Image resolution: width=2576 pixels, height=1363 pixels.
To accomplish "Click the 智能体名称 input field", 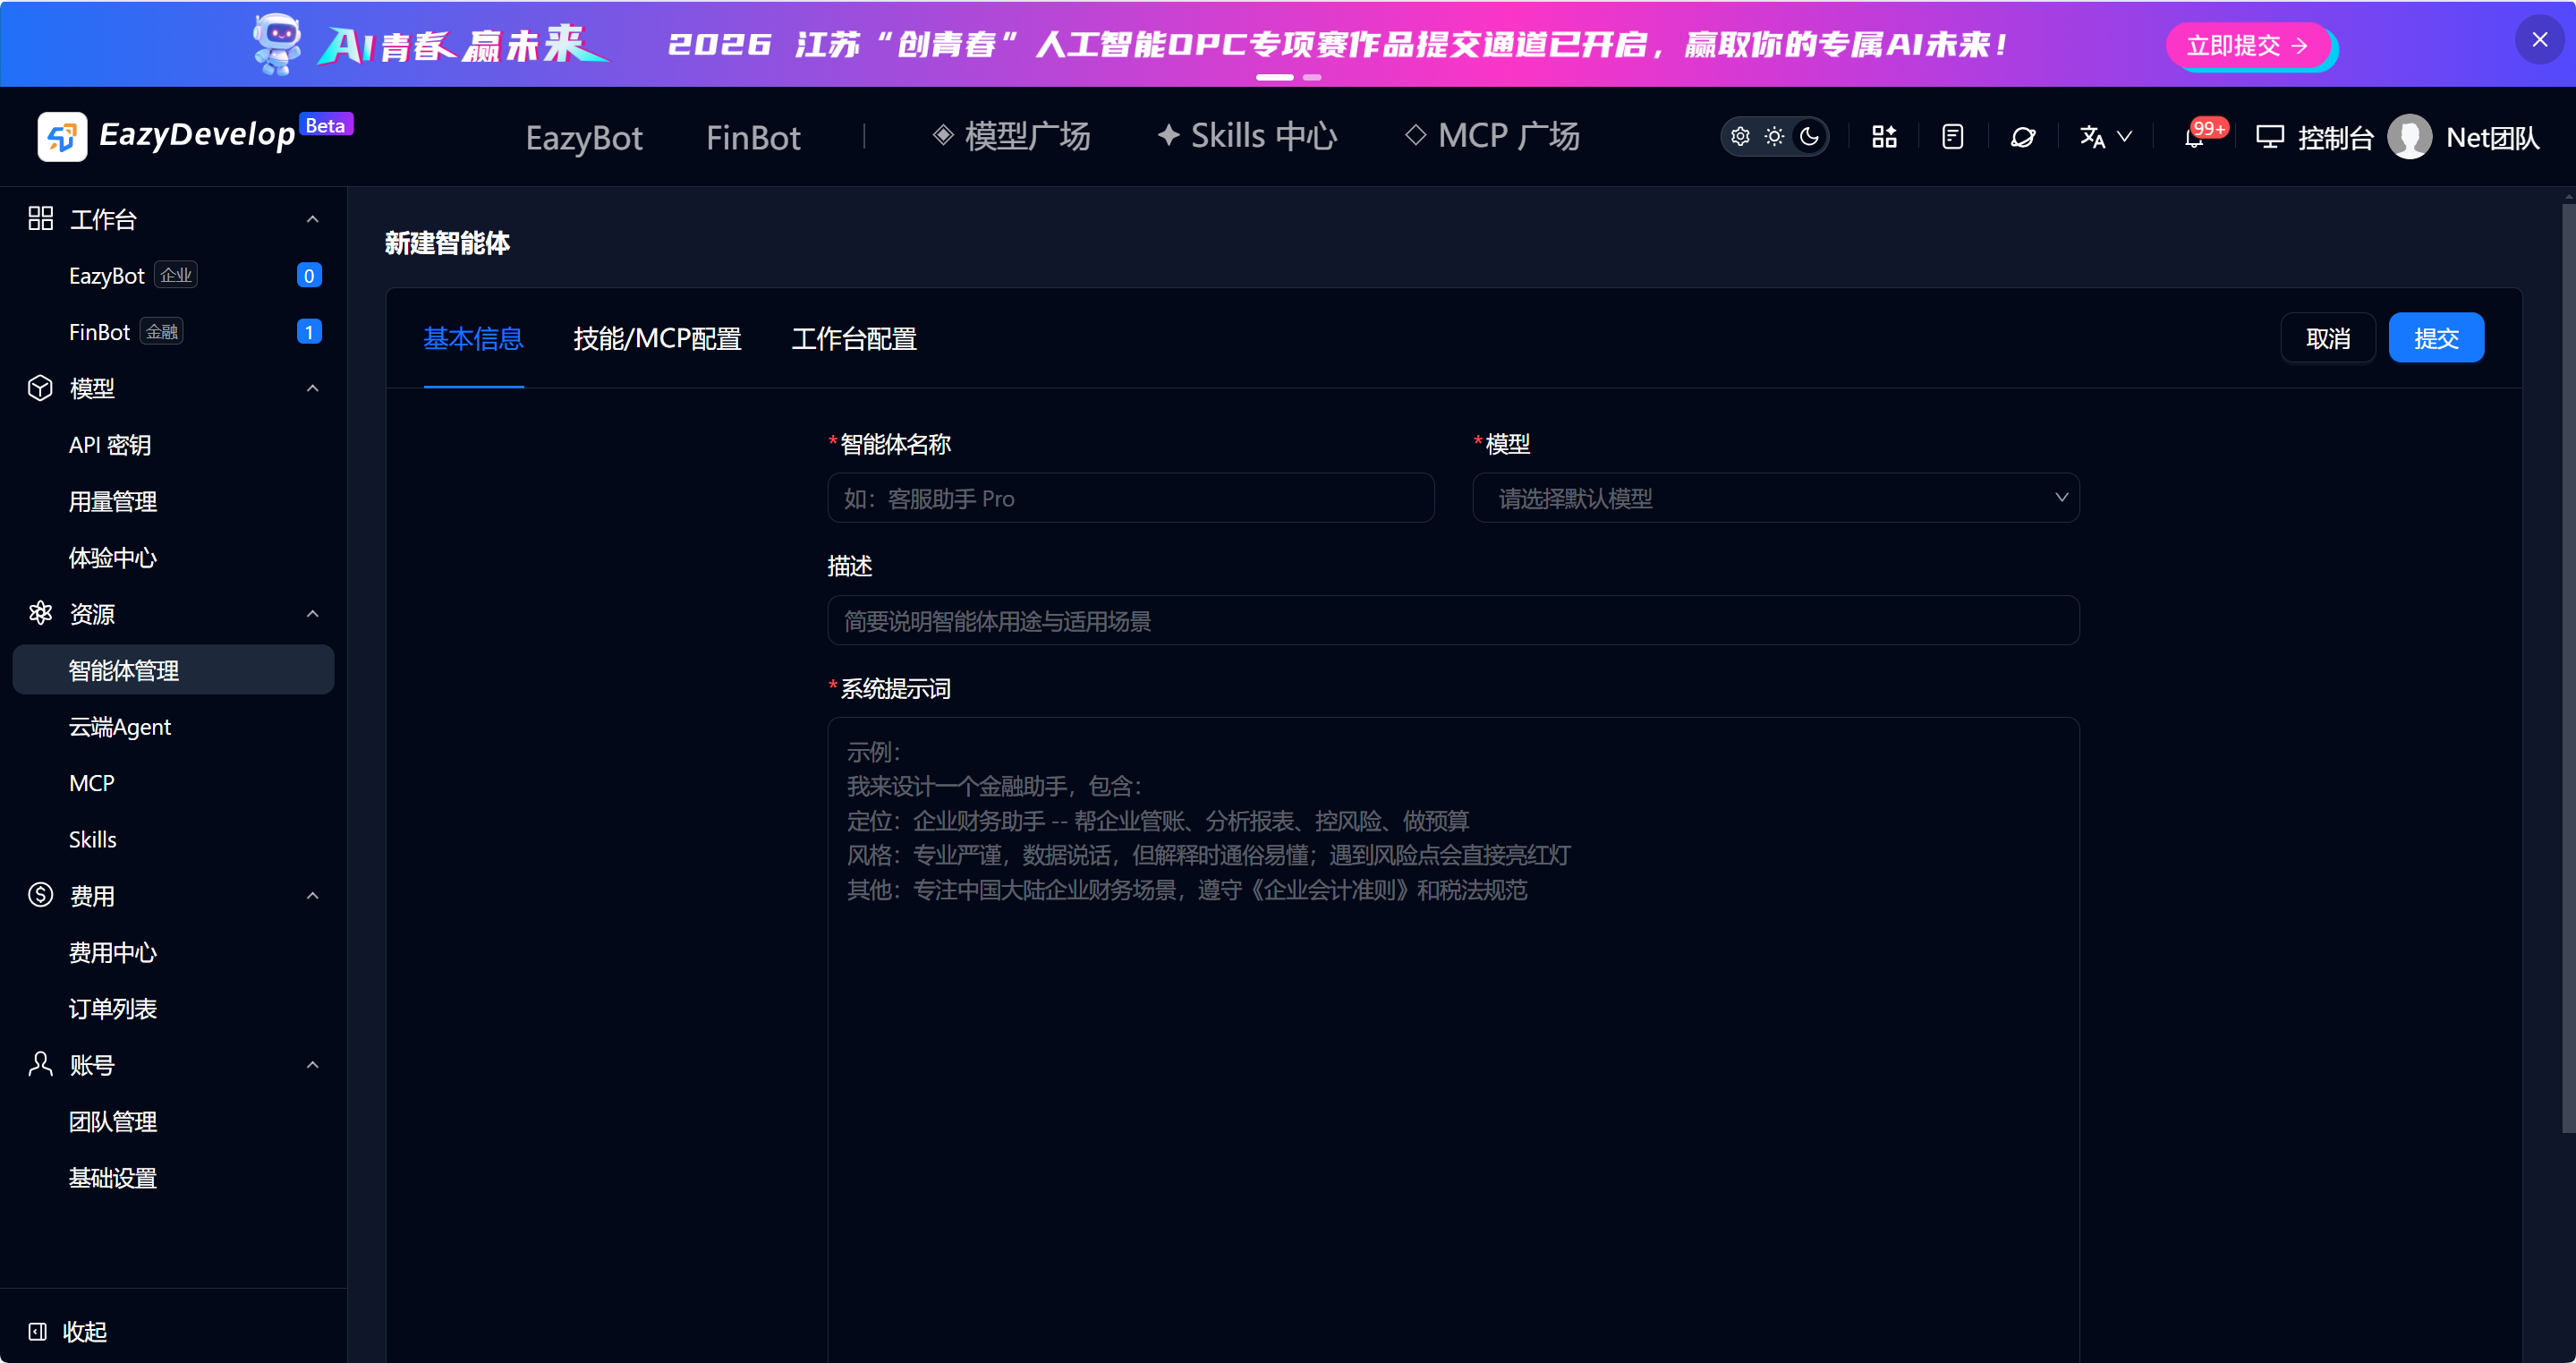I will coord(1131,497).
